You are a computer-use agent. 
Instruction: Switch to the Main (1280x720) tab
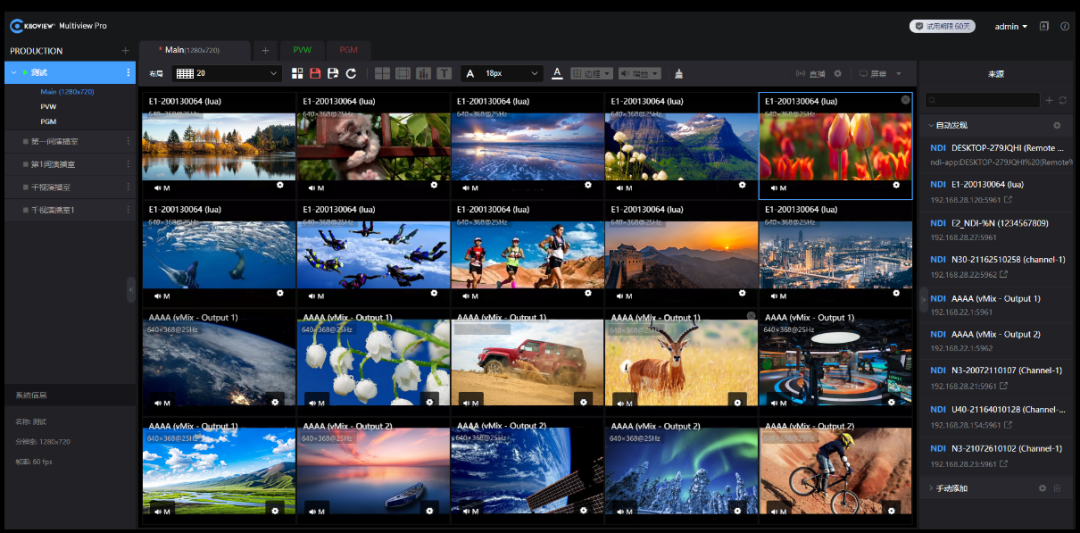point(195,50)
